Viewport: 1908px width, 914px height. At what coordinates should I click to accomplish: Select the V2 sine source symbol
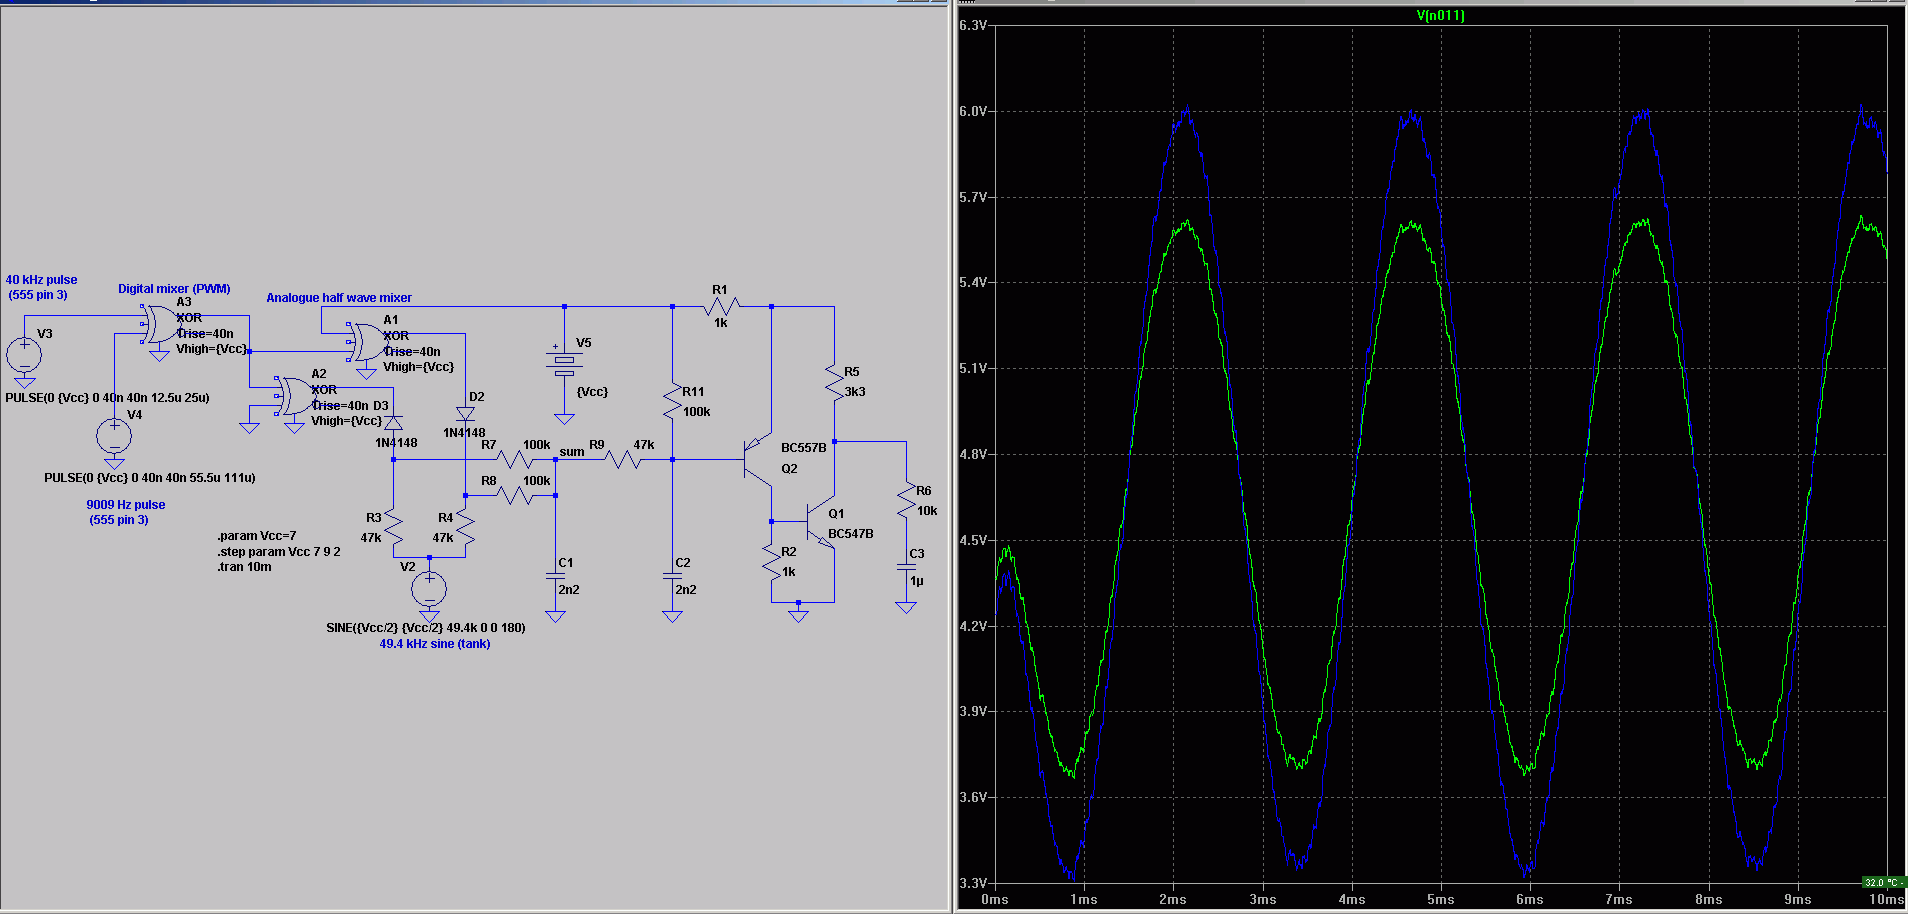pyautogui.click(x=429, y=588)
